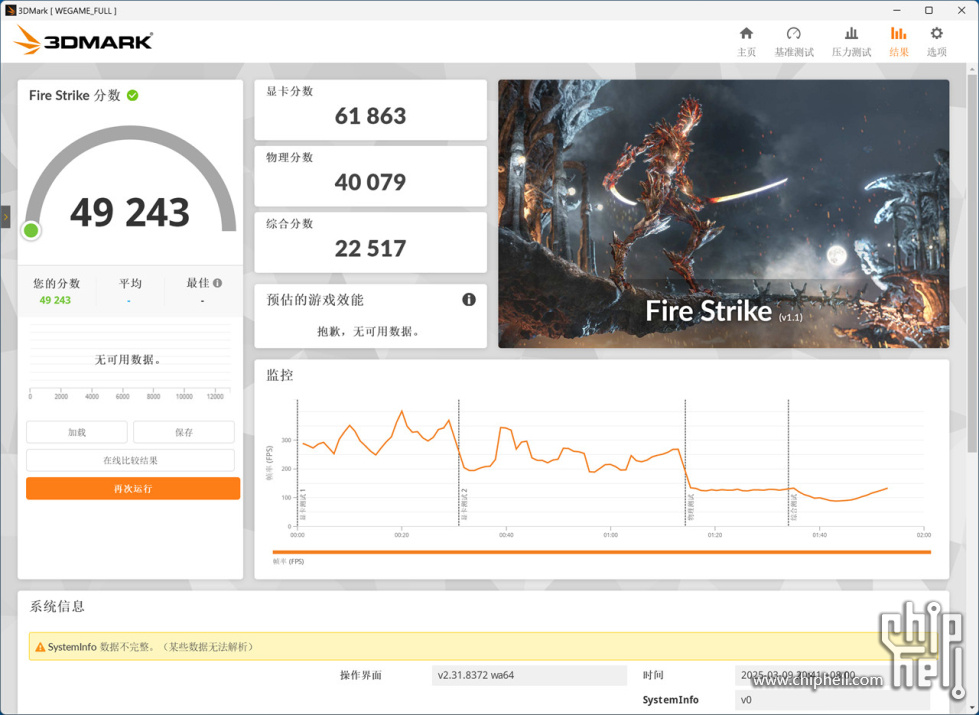This screenshot has height=715, width=979.
Task: Click the 00:20 time label in the monitoring chart
Action: point(401,535)
